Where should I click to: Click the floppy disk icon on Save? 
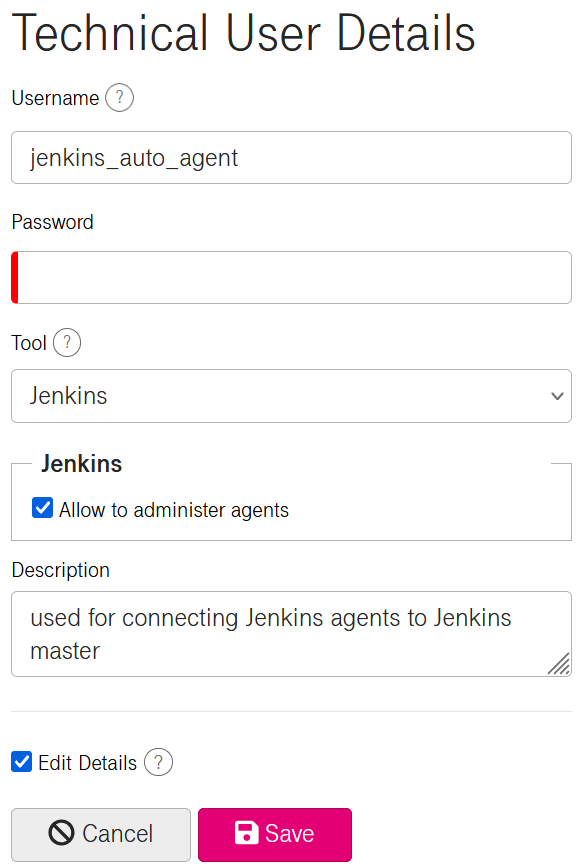tap(247, 833)
